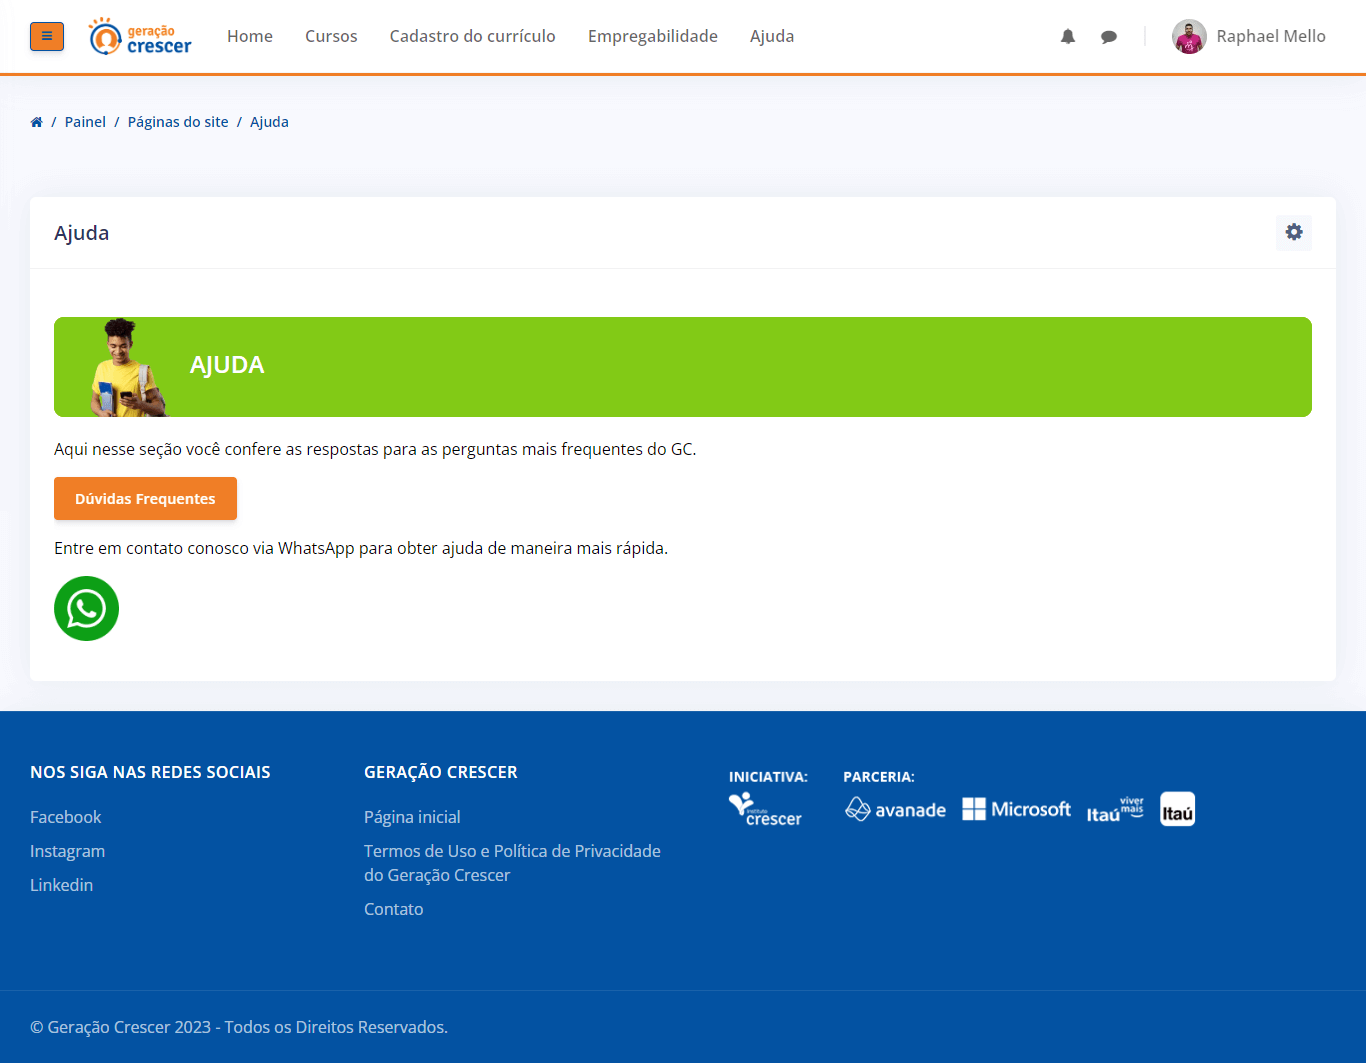Viewport: 1366px width, 1063px height.
Task: Click the Microsoft partner logo
Action: (1016, 809)
